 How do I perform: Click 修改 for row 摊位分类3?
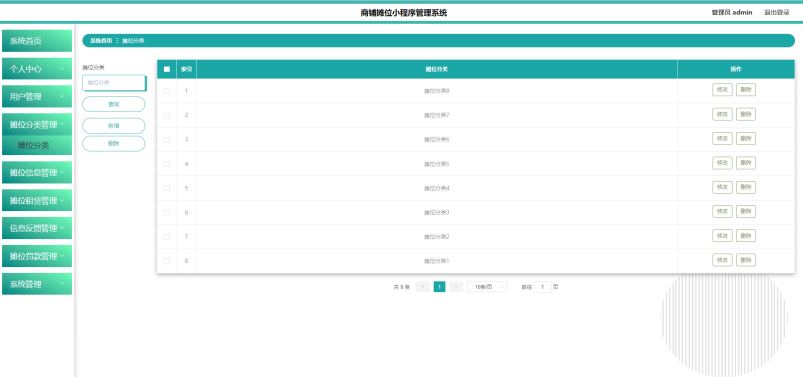pyautogui.click(x=722, y=211)
